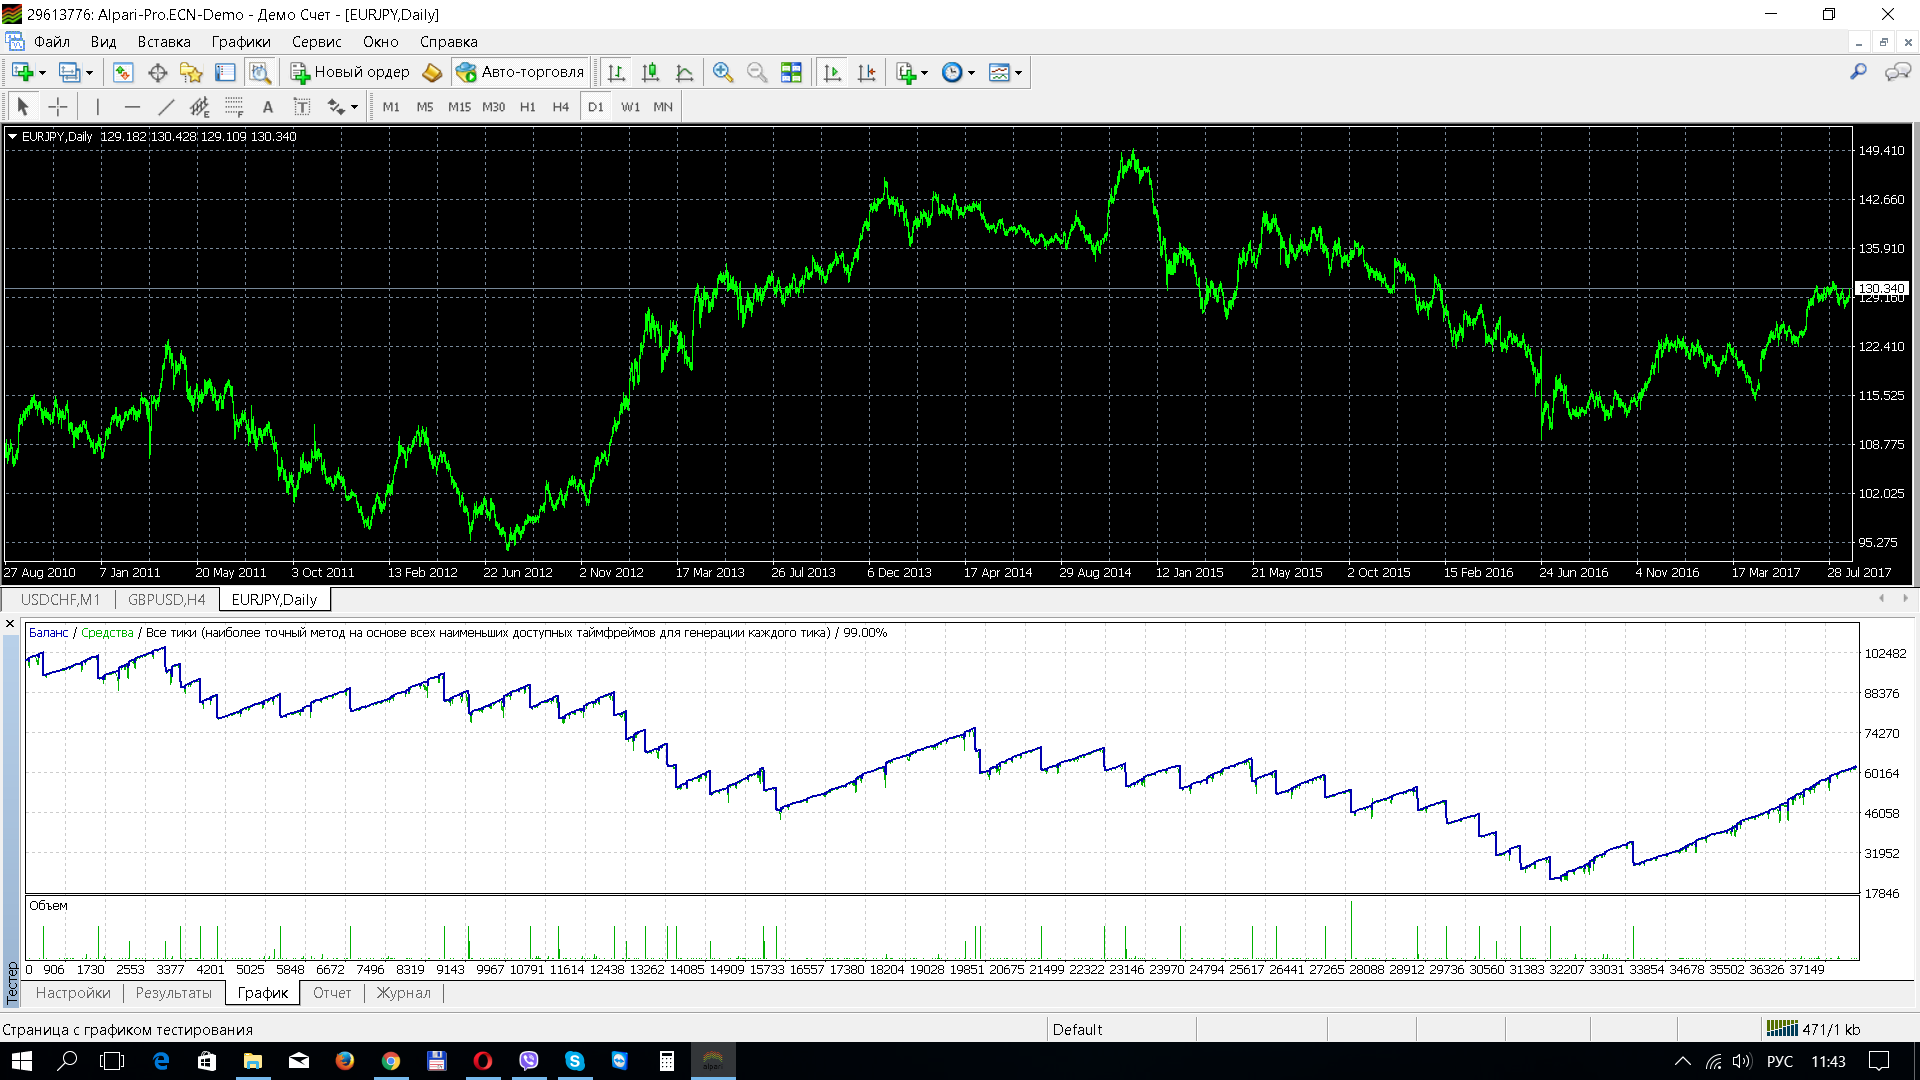
Task: Toggle the Terminal panel icon
Action: click(x=226, y=72)
